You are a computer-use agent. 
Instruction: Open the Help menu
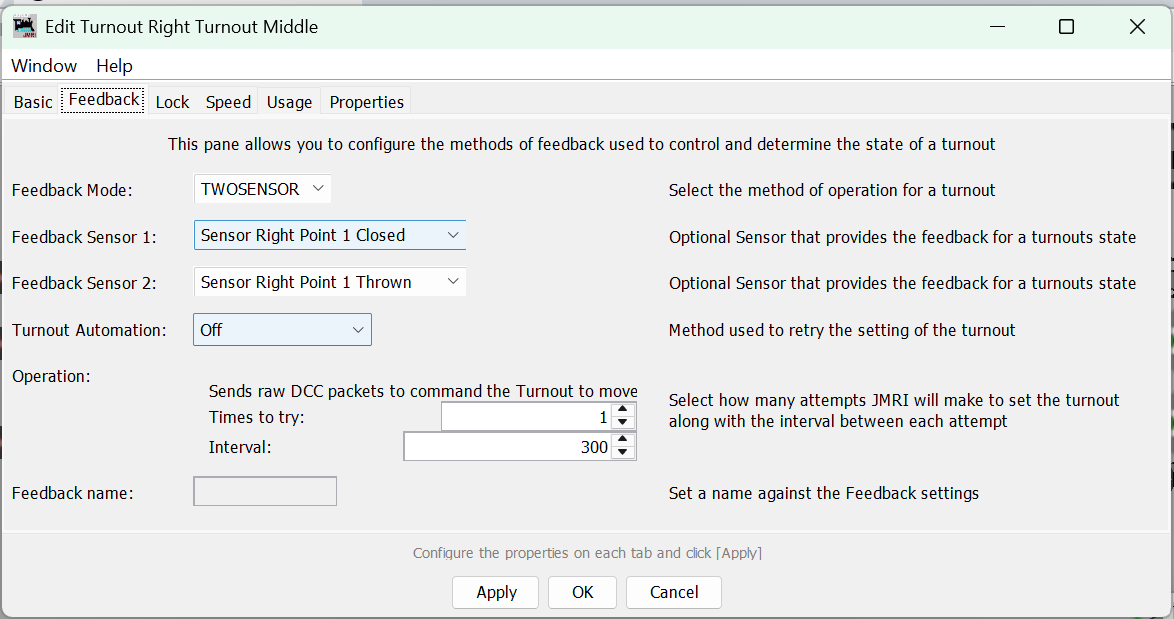tap(114, 66)
